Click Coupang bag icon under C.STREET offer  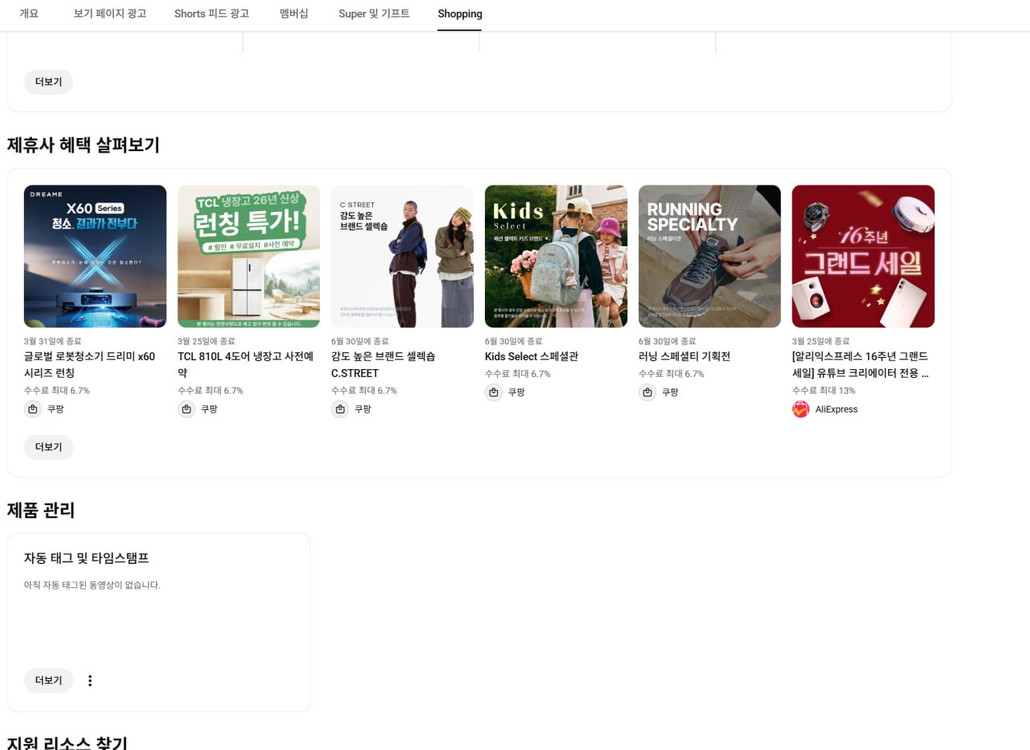(x=340, y=409)
